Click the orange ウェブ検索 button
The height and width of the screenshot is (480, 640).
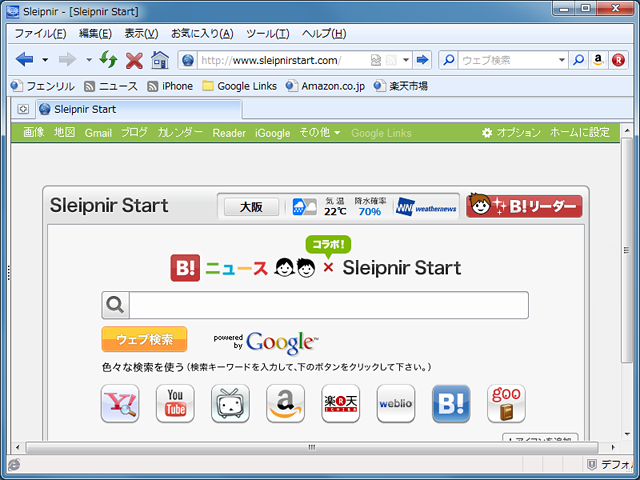144,339
